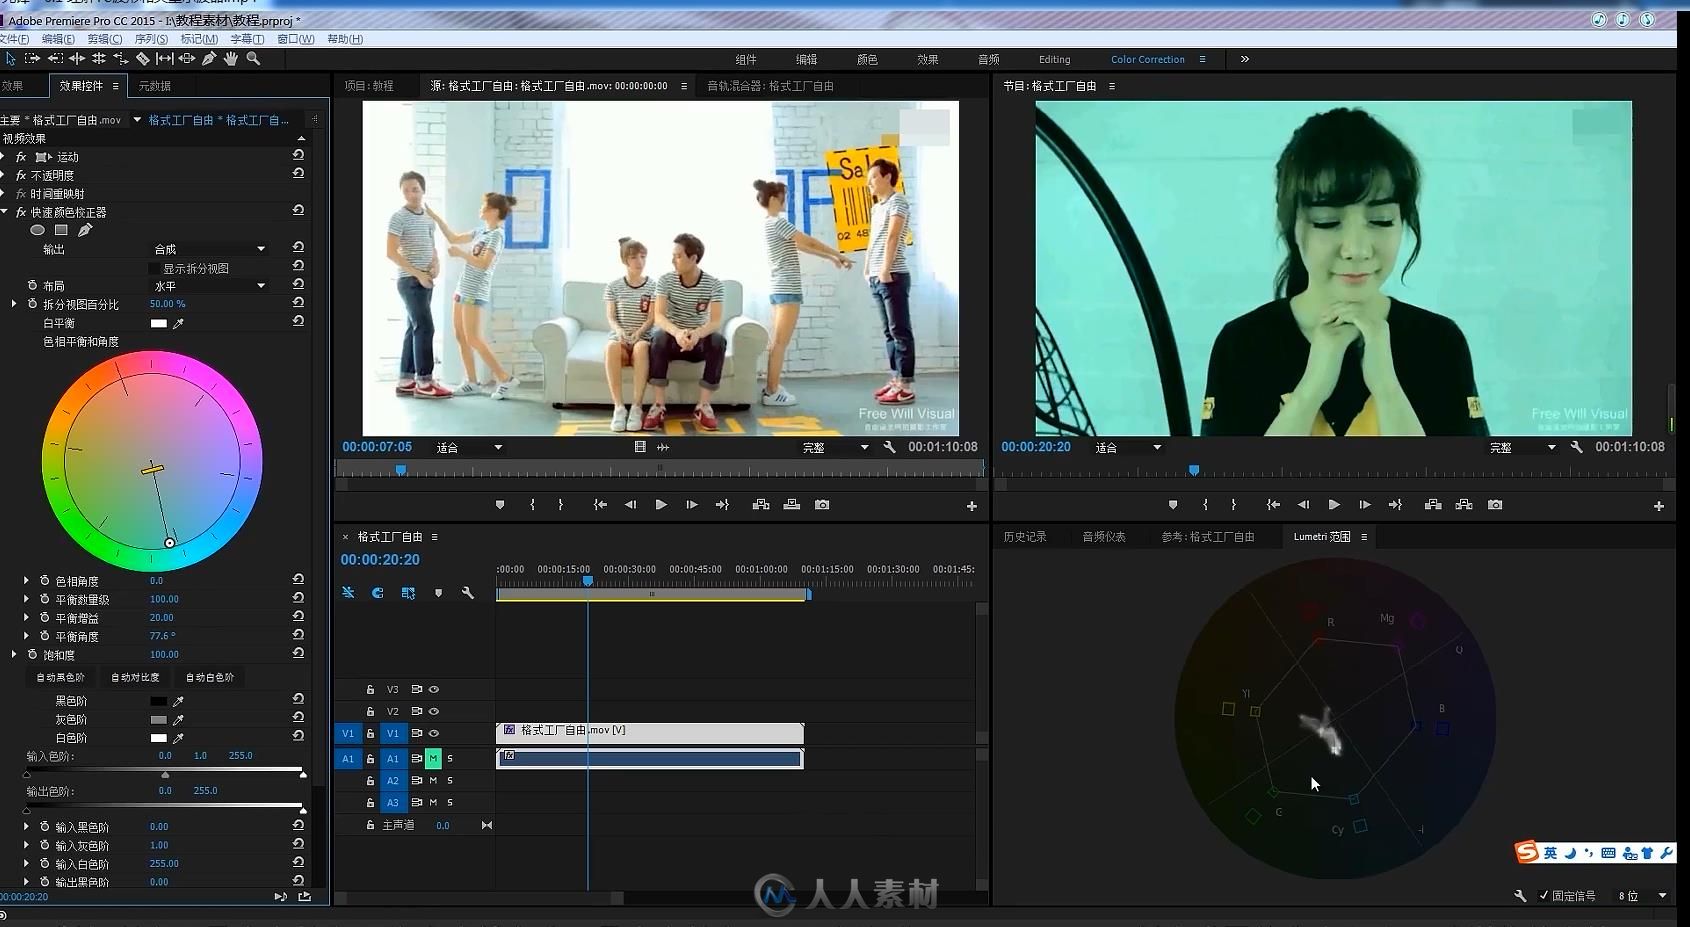Viewport: 1690px width, 927px height.
Task: Click the 黑色阶 black level color swatch
Action: point(158,701)
